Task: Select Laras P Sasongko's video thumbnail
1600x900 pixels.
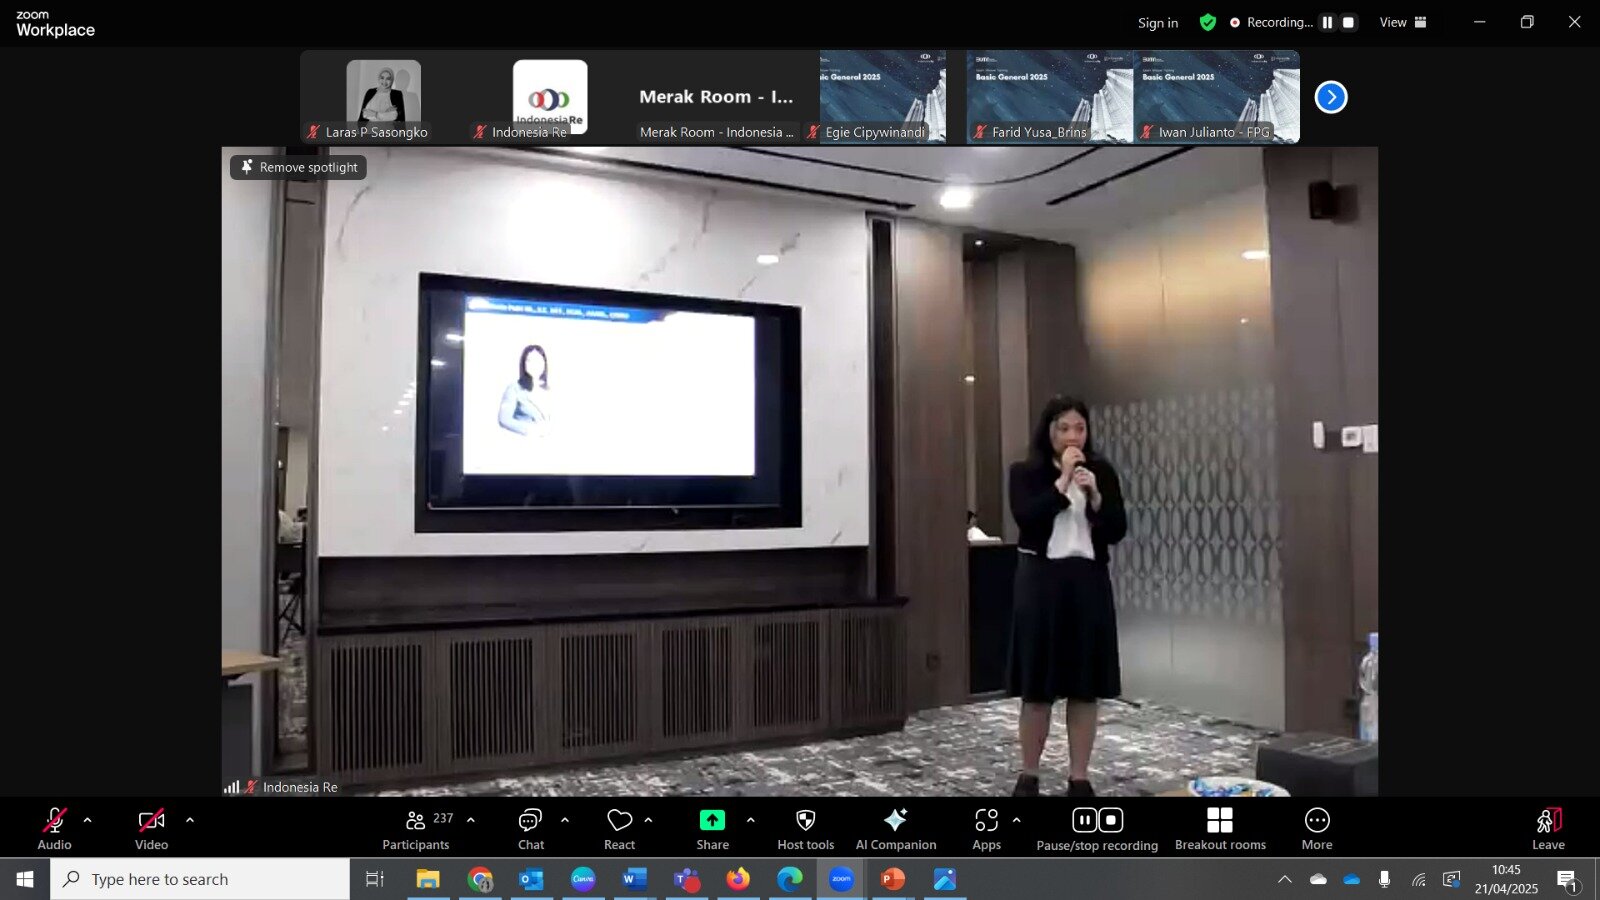Action: [383, 97]
